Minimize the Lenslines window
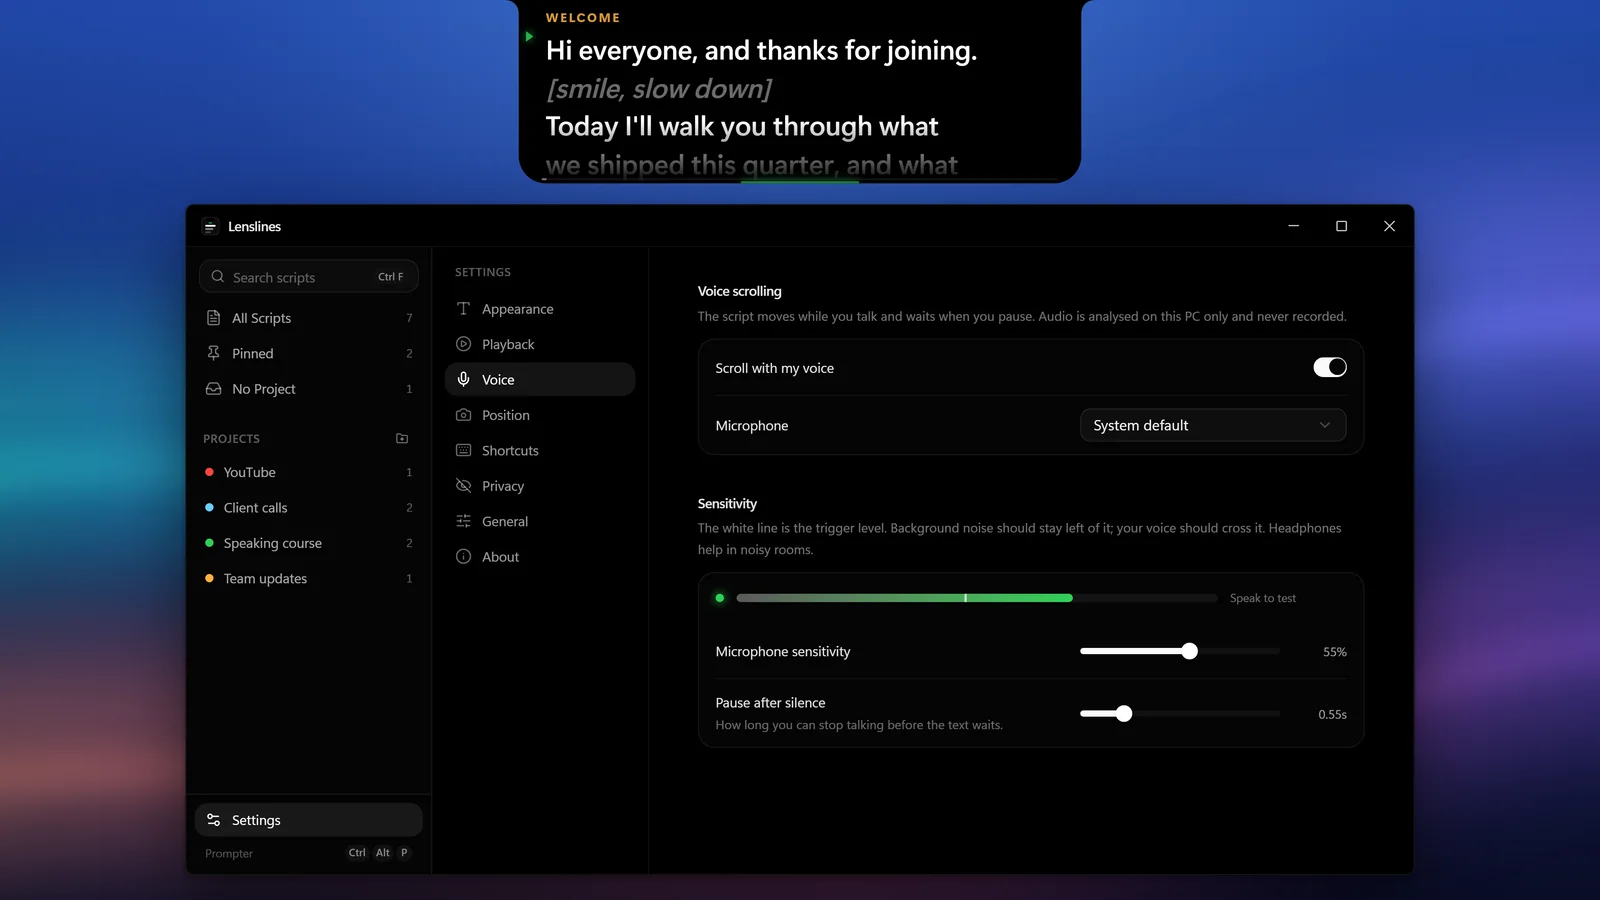 pyautogui.click(x=1293, y=226)
